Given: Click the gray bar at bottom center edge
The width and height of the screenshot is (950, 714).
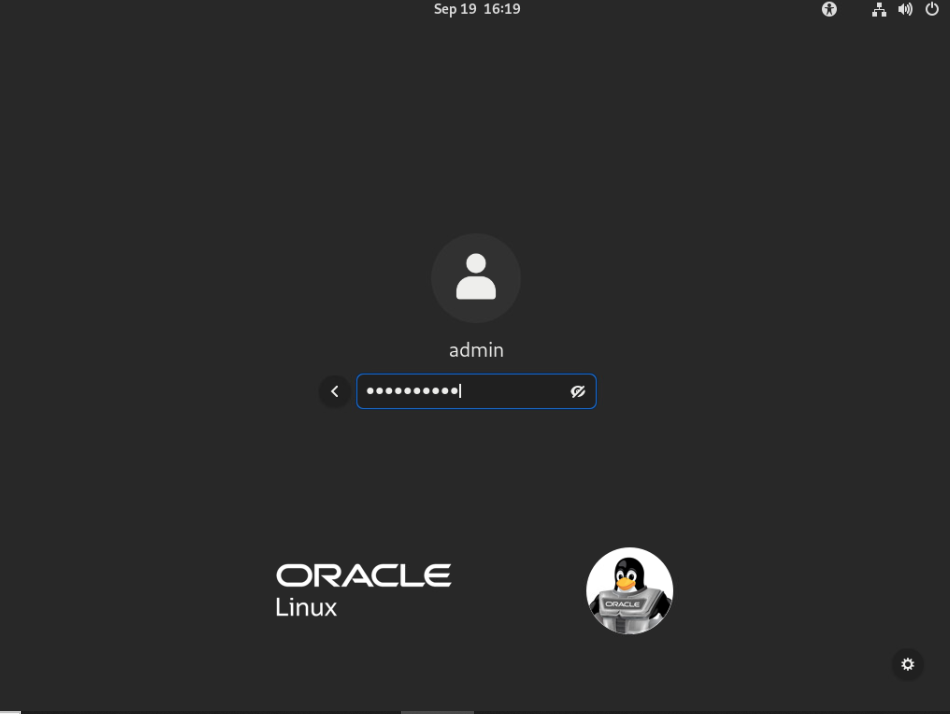Looking at the screenshot, I should 437,711.
